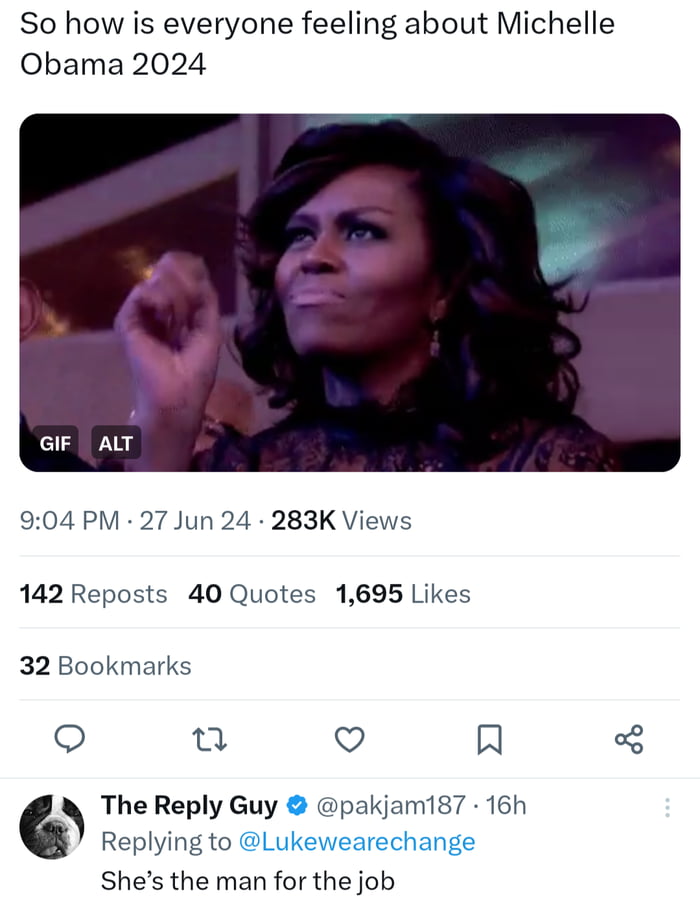Click the reply speech bubble icon
The width and height of the screenshot is (700, 906).
tap(68, 739)
